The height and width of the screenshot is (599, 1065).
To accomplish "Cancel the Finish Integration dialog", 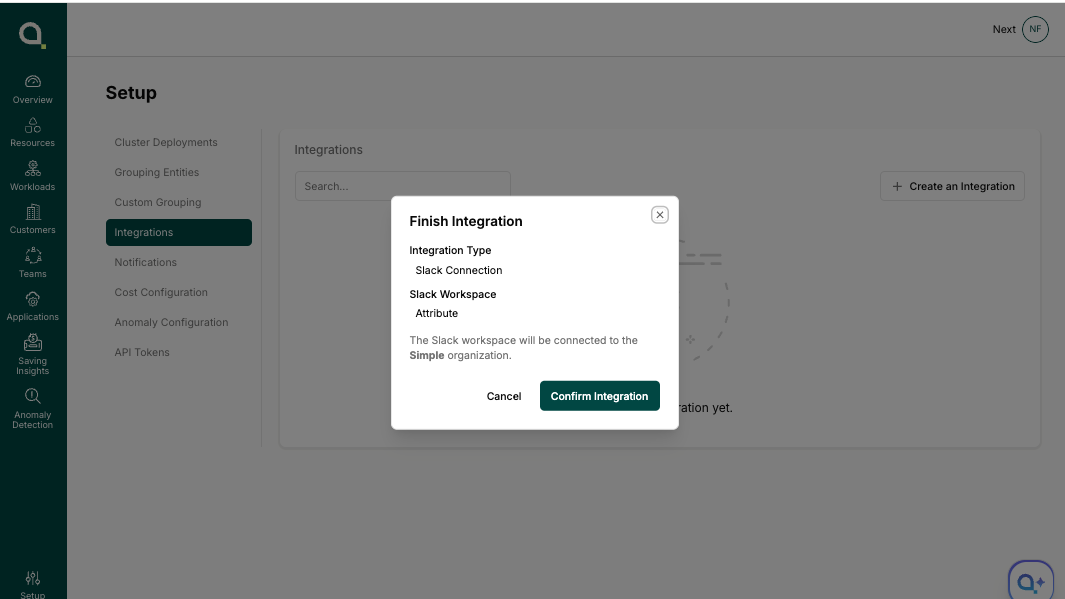I will [504, 396].
